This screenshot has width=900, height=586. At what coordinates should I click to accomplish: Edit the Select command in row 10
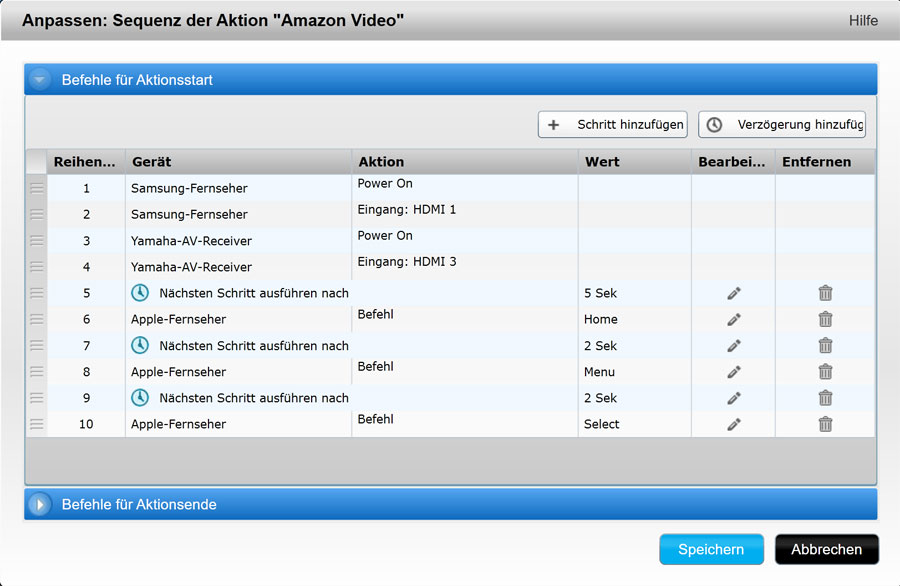tap(734, 424)
